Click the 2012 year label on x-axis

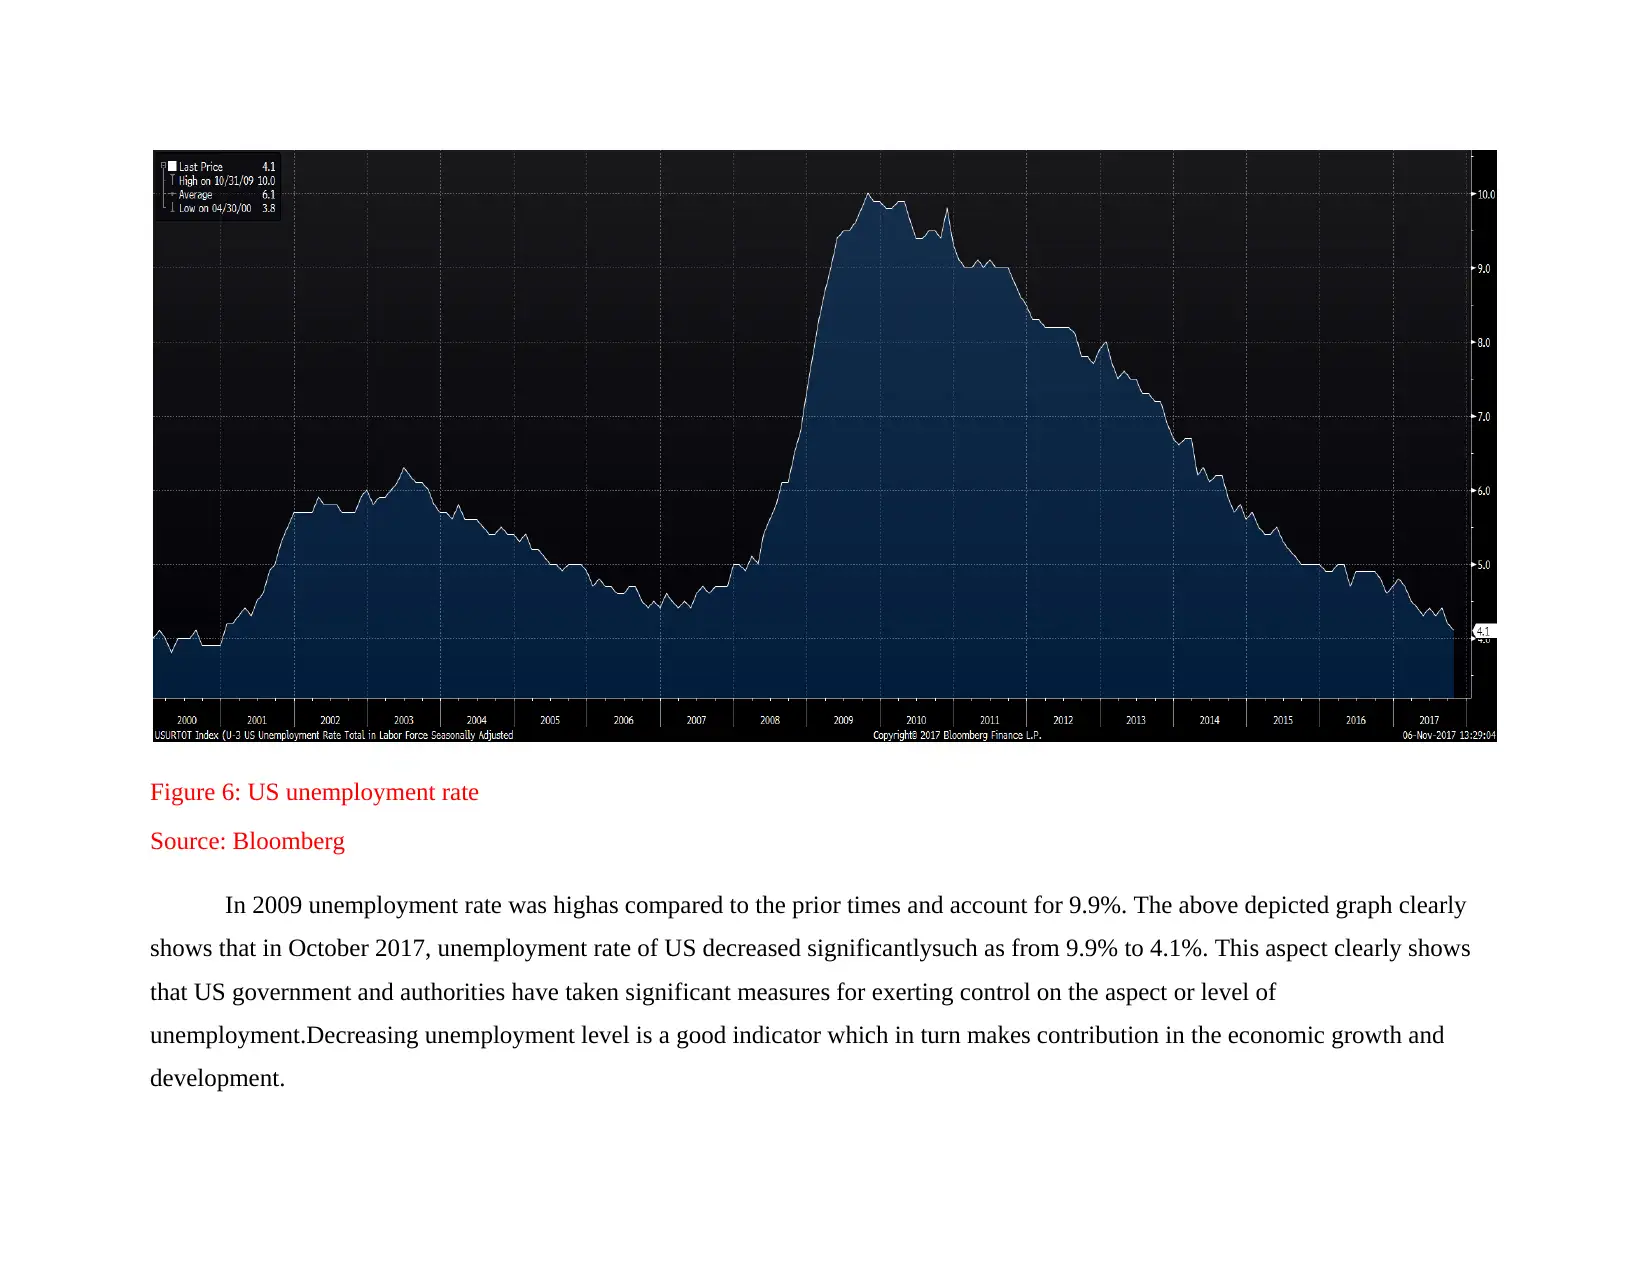(x=1063, y=720)
